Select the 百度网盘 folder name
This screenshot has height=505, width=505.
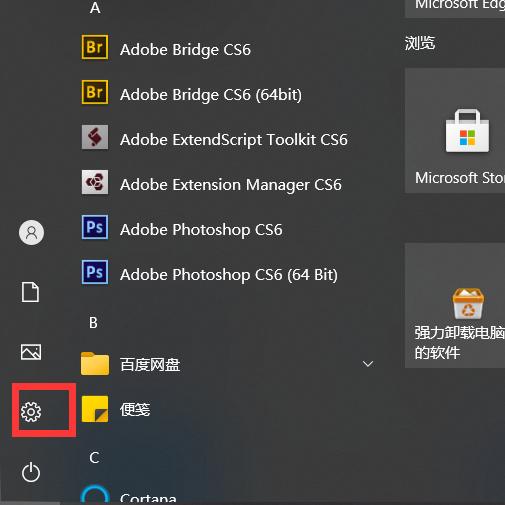(150, 364)
